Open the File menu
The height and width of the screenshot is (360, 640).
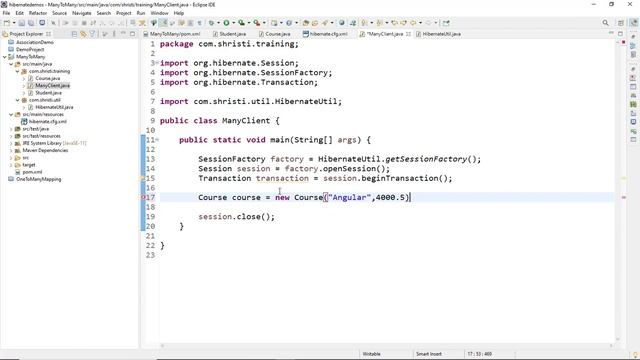(x=6, y=13)
